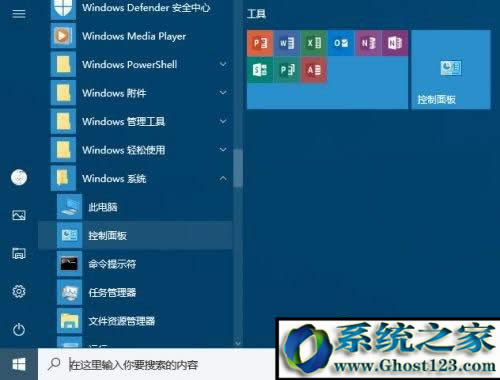Open 文件资源管理器 entry label
Image resolution: width=500 pixels, height=380 pixels.
pos(122,321)
